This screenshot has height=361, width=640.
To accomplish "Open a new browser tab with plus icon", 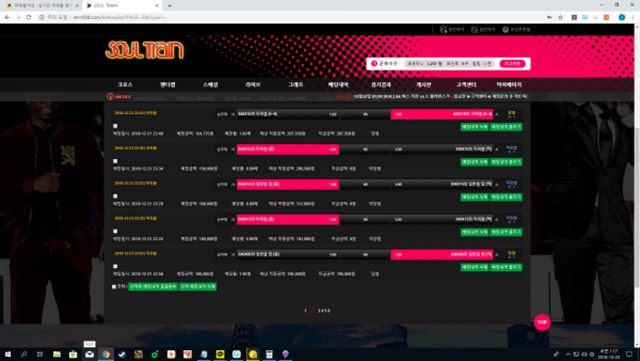I will pyautogui.click(x=169, y=6).
